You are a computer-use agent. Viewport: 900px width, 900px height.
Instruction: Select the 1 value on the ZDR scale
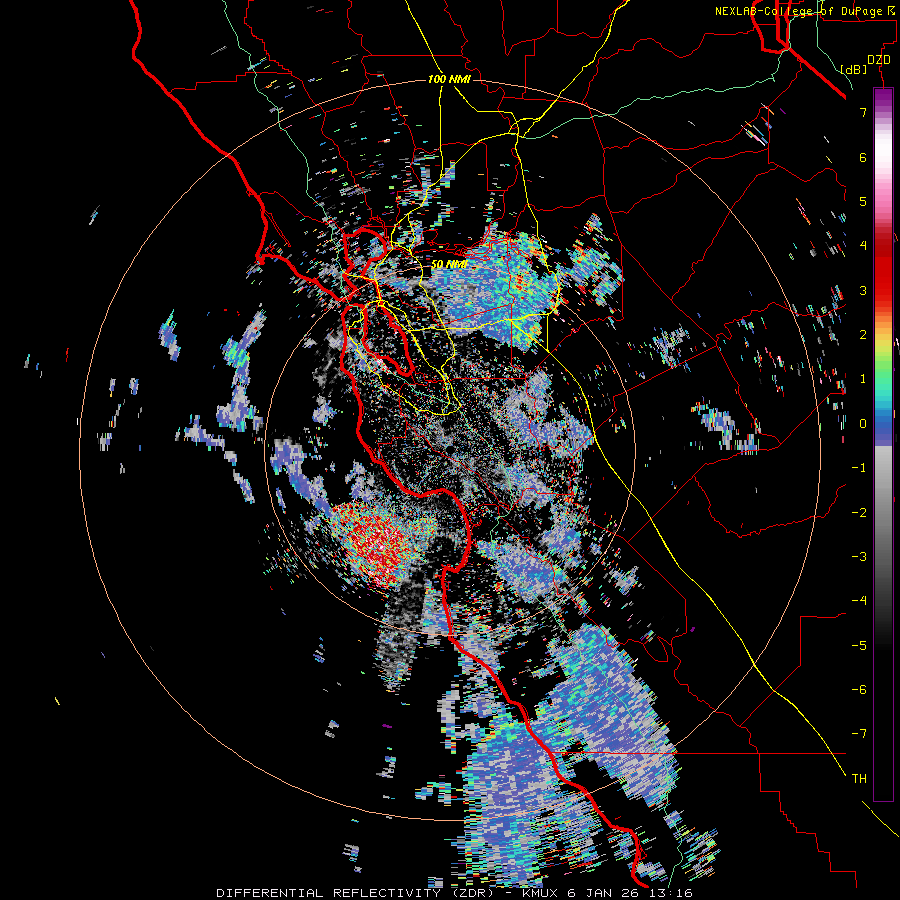click(x=863, y=379)
